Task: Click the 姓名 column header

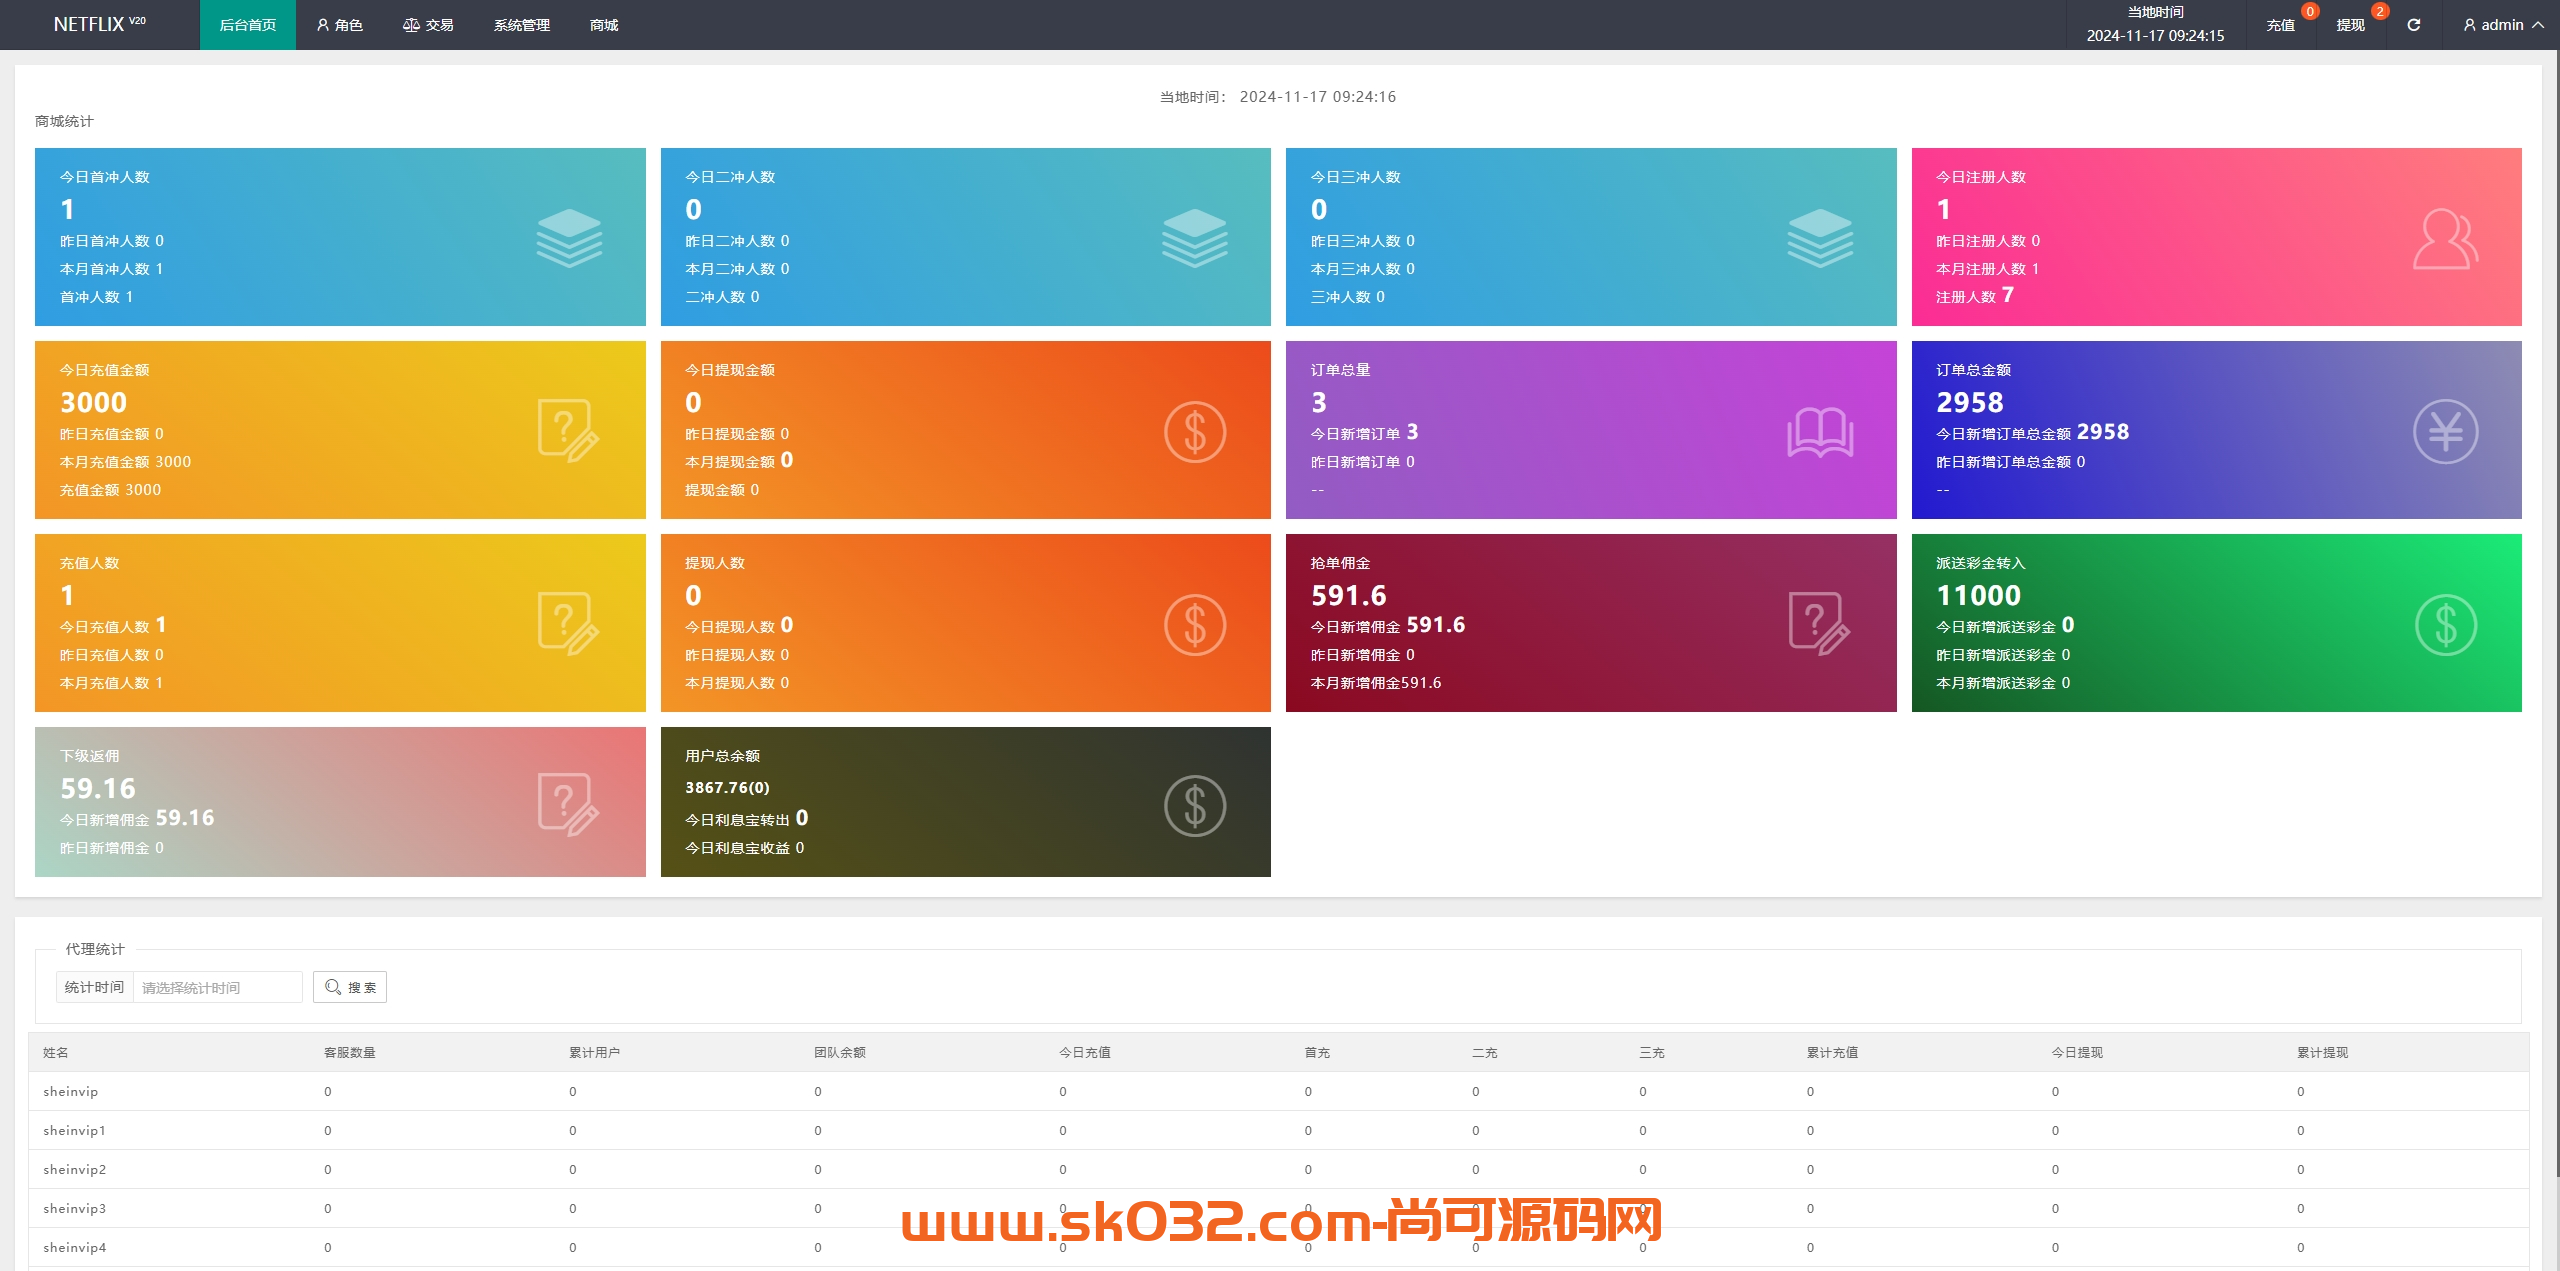Action: coord(56,1052)
